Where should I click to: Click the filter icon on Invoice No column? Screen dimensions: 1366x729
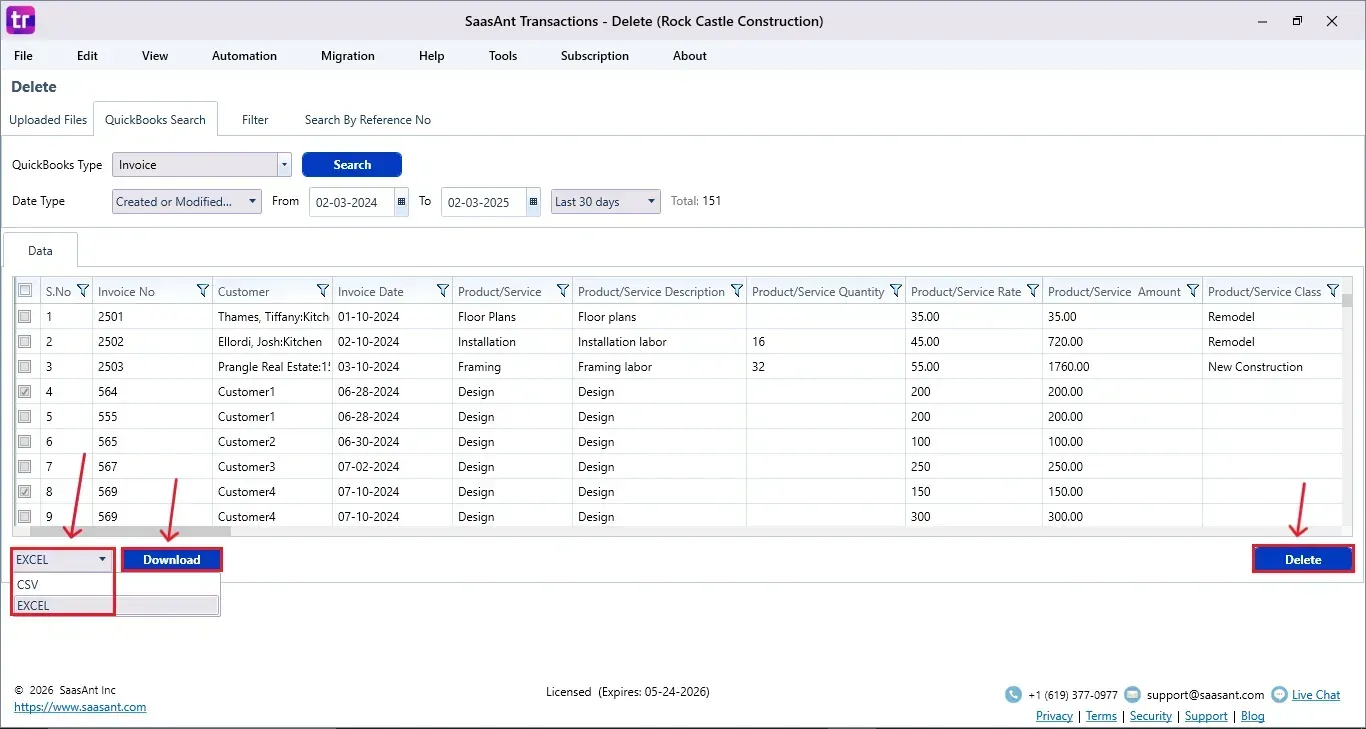202,291
